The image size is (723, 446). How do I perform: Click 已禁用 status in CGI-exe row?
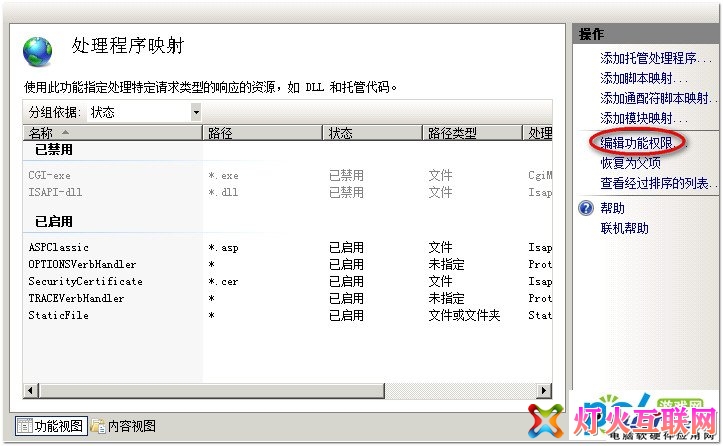pyautogui.click(x=346, y=175)
